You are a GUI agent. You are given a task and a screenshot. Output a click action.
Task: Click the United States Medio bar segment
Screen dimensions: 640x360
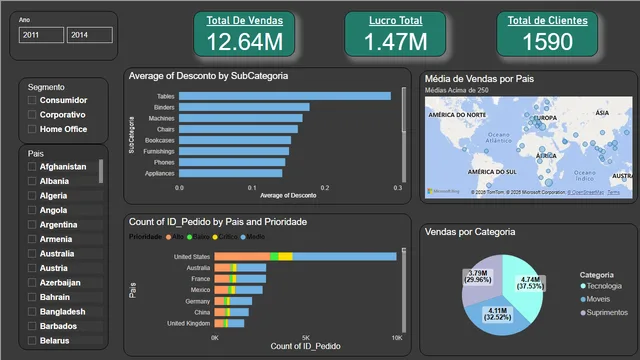point(344,256)
